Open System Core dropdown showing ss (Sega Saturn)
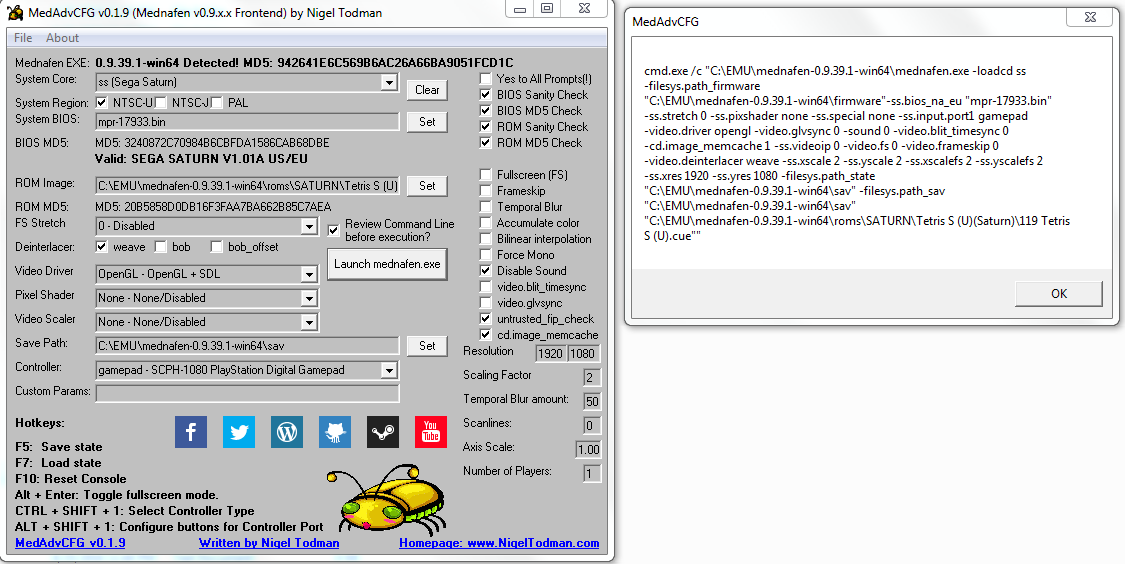The image size is (1125, 564). tap(247, 83)
